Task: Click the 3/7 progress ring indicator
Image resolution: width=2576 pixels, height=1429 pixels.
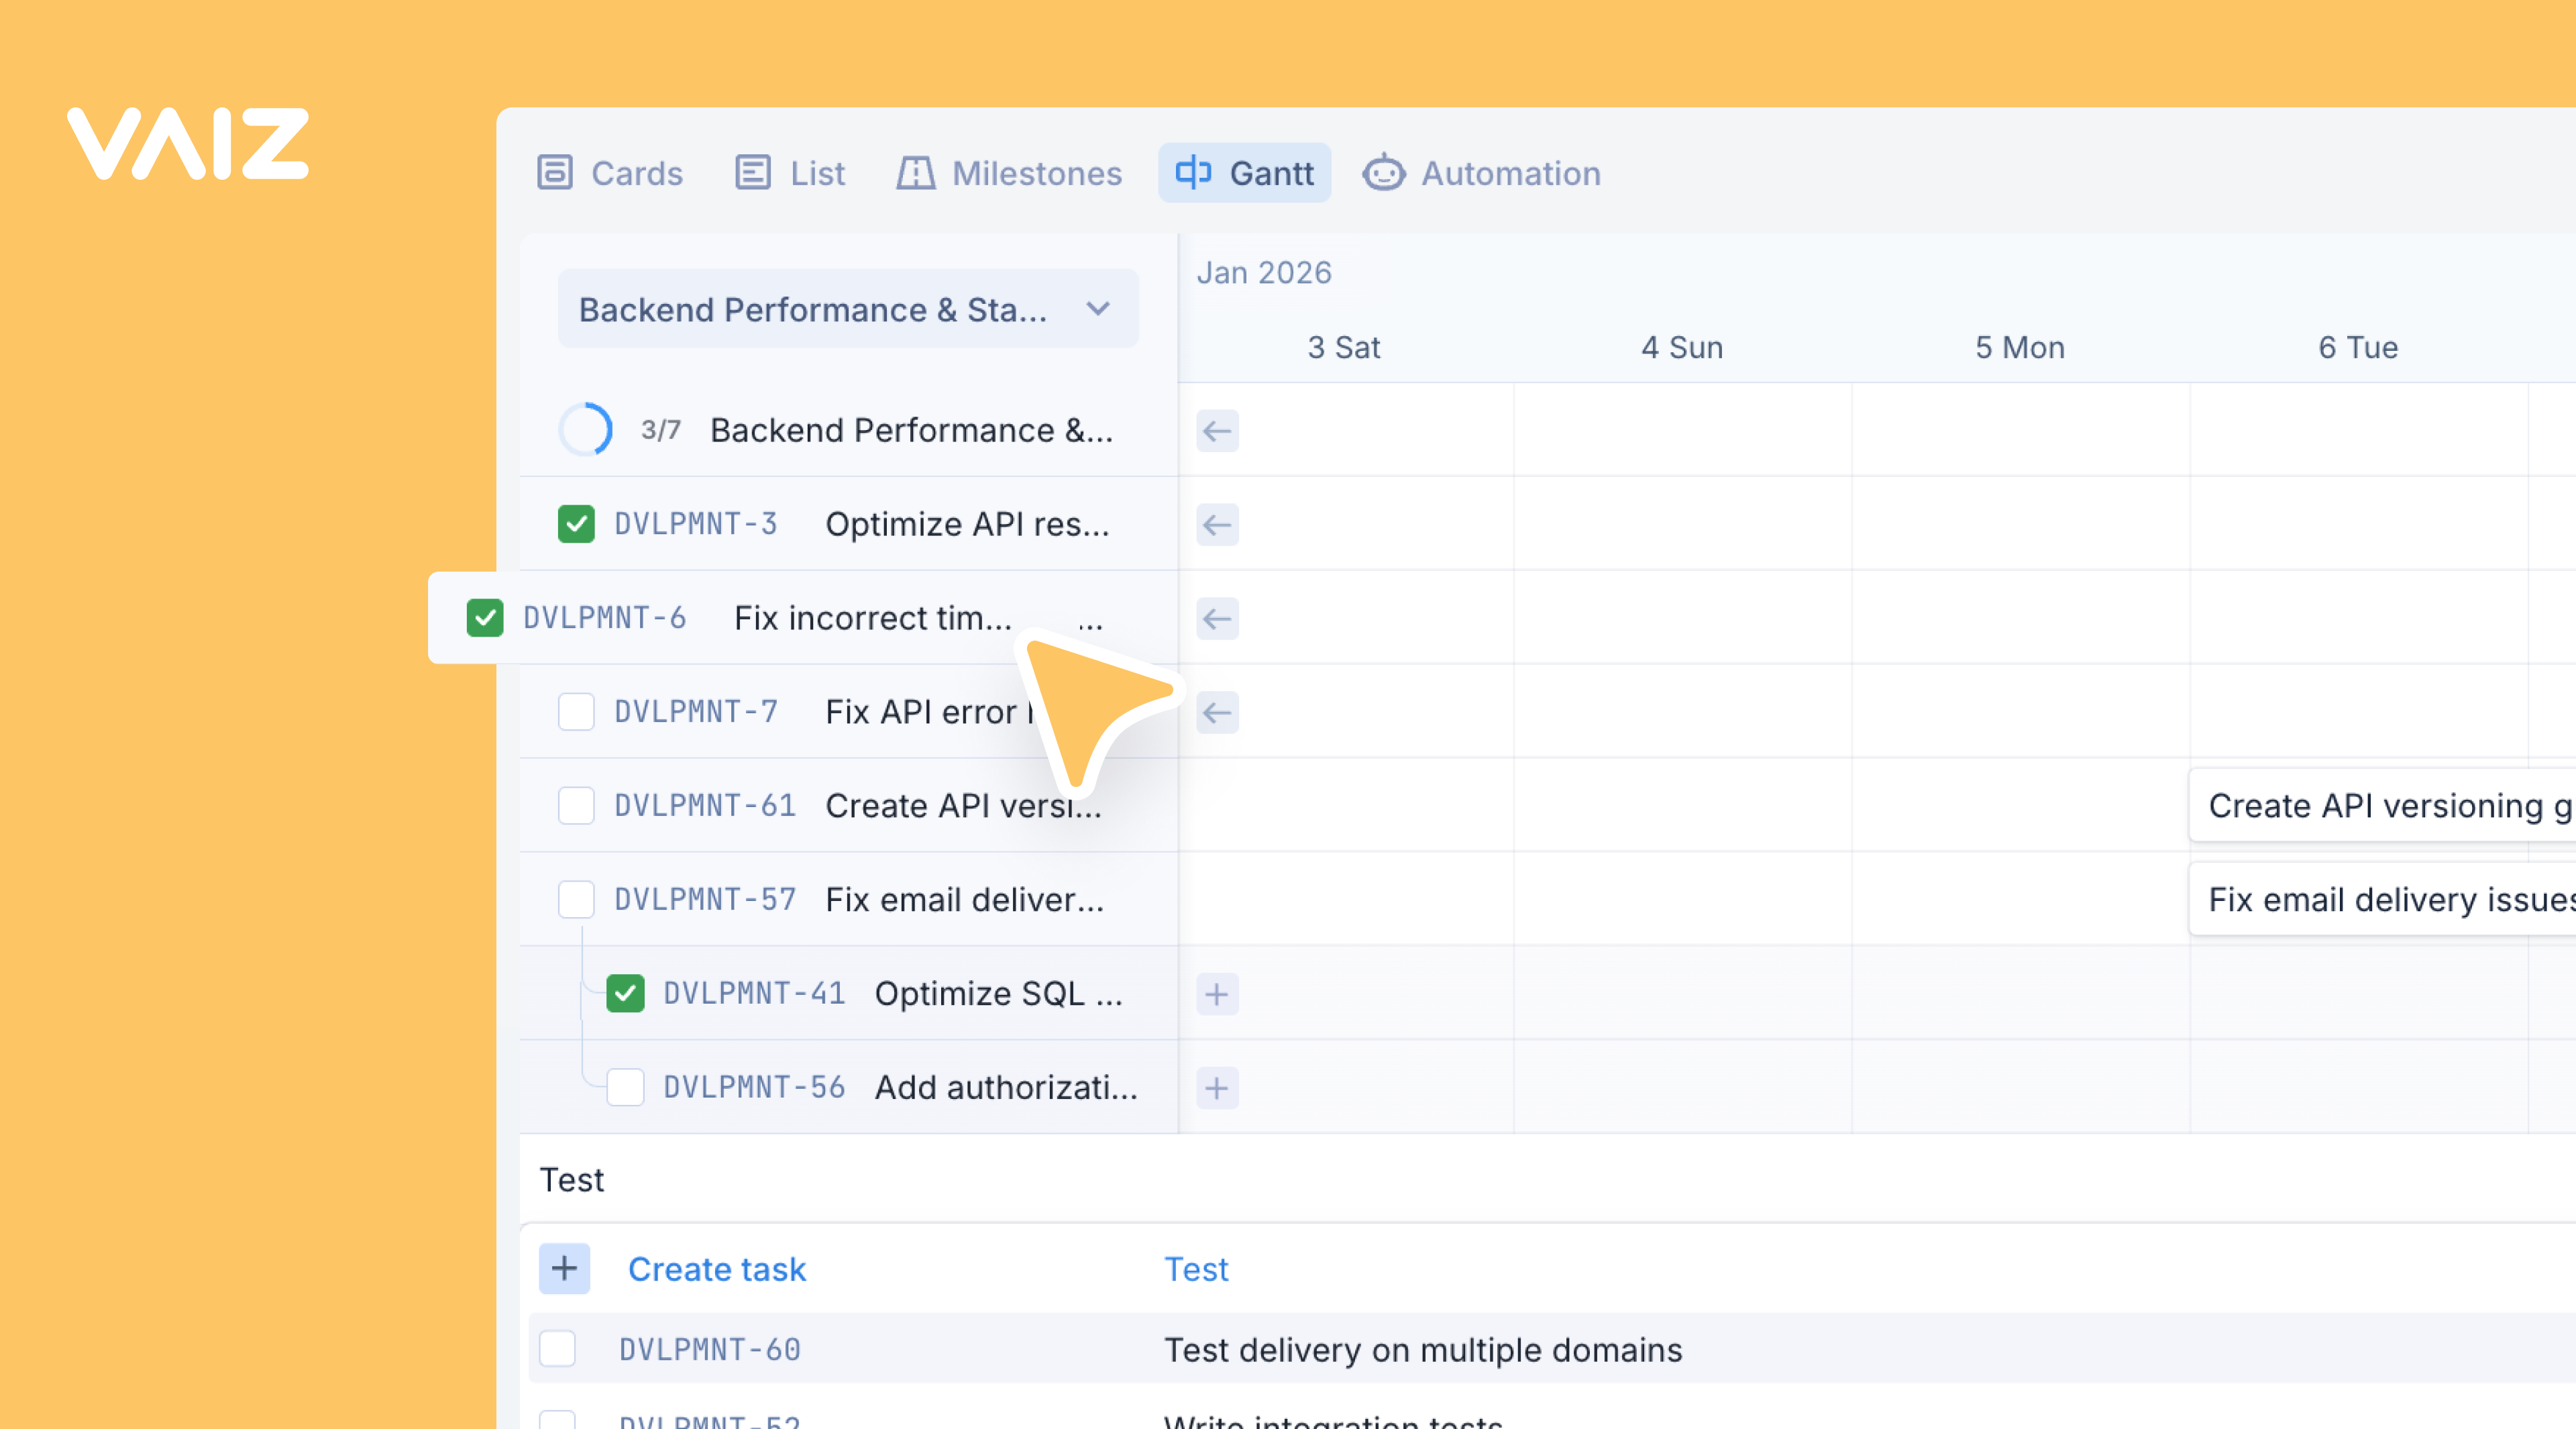Action: 586,430
